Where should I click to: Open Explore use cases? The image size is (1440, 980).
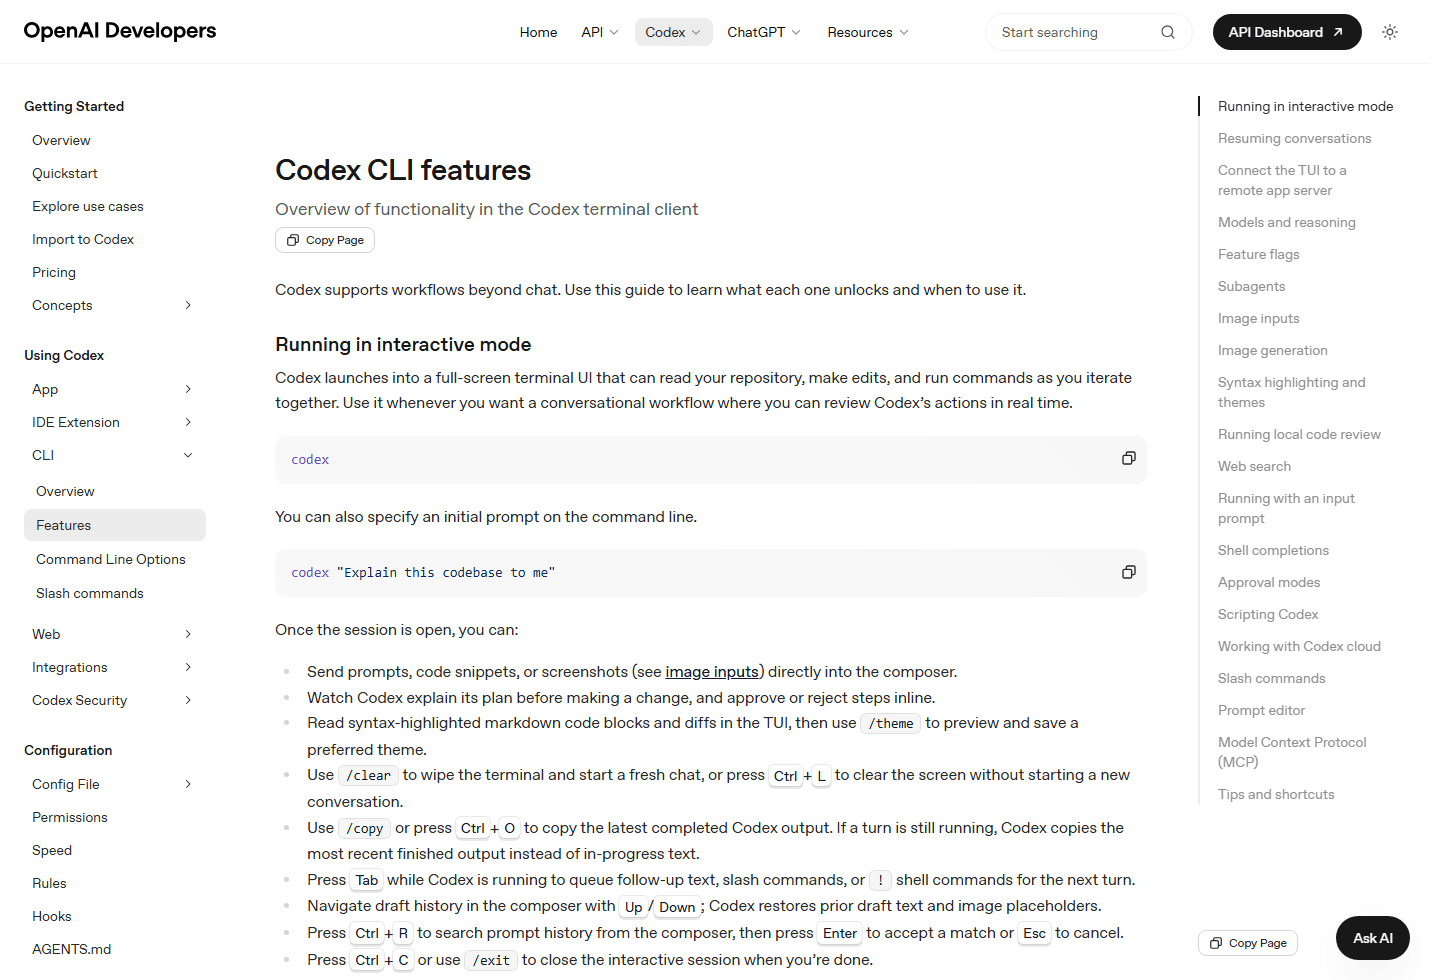(x=88, y=206)
